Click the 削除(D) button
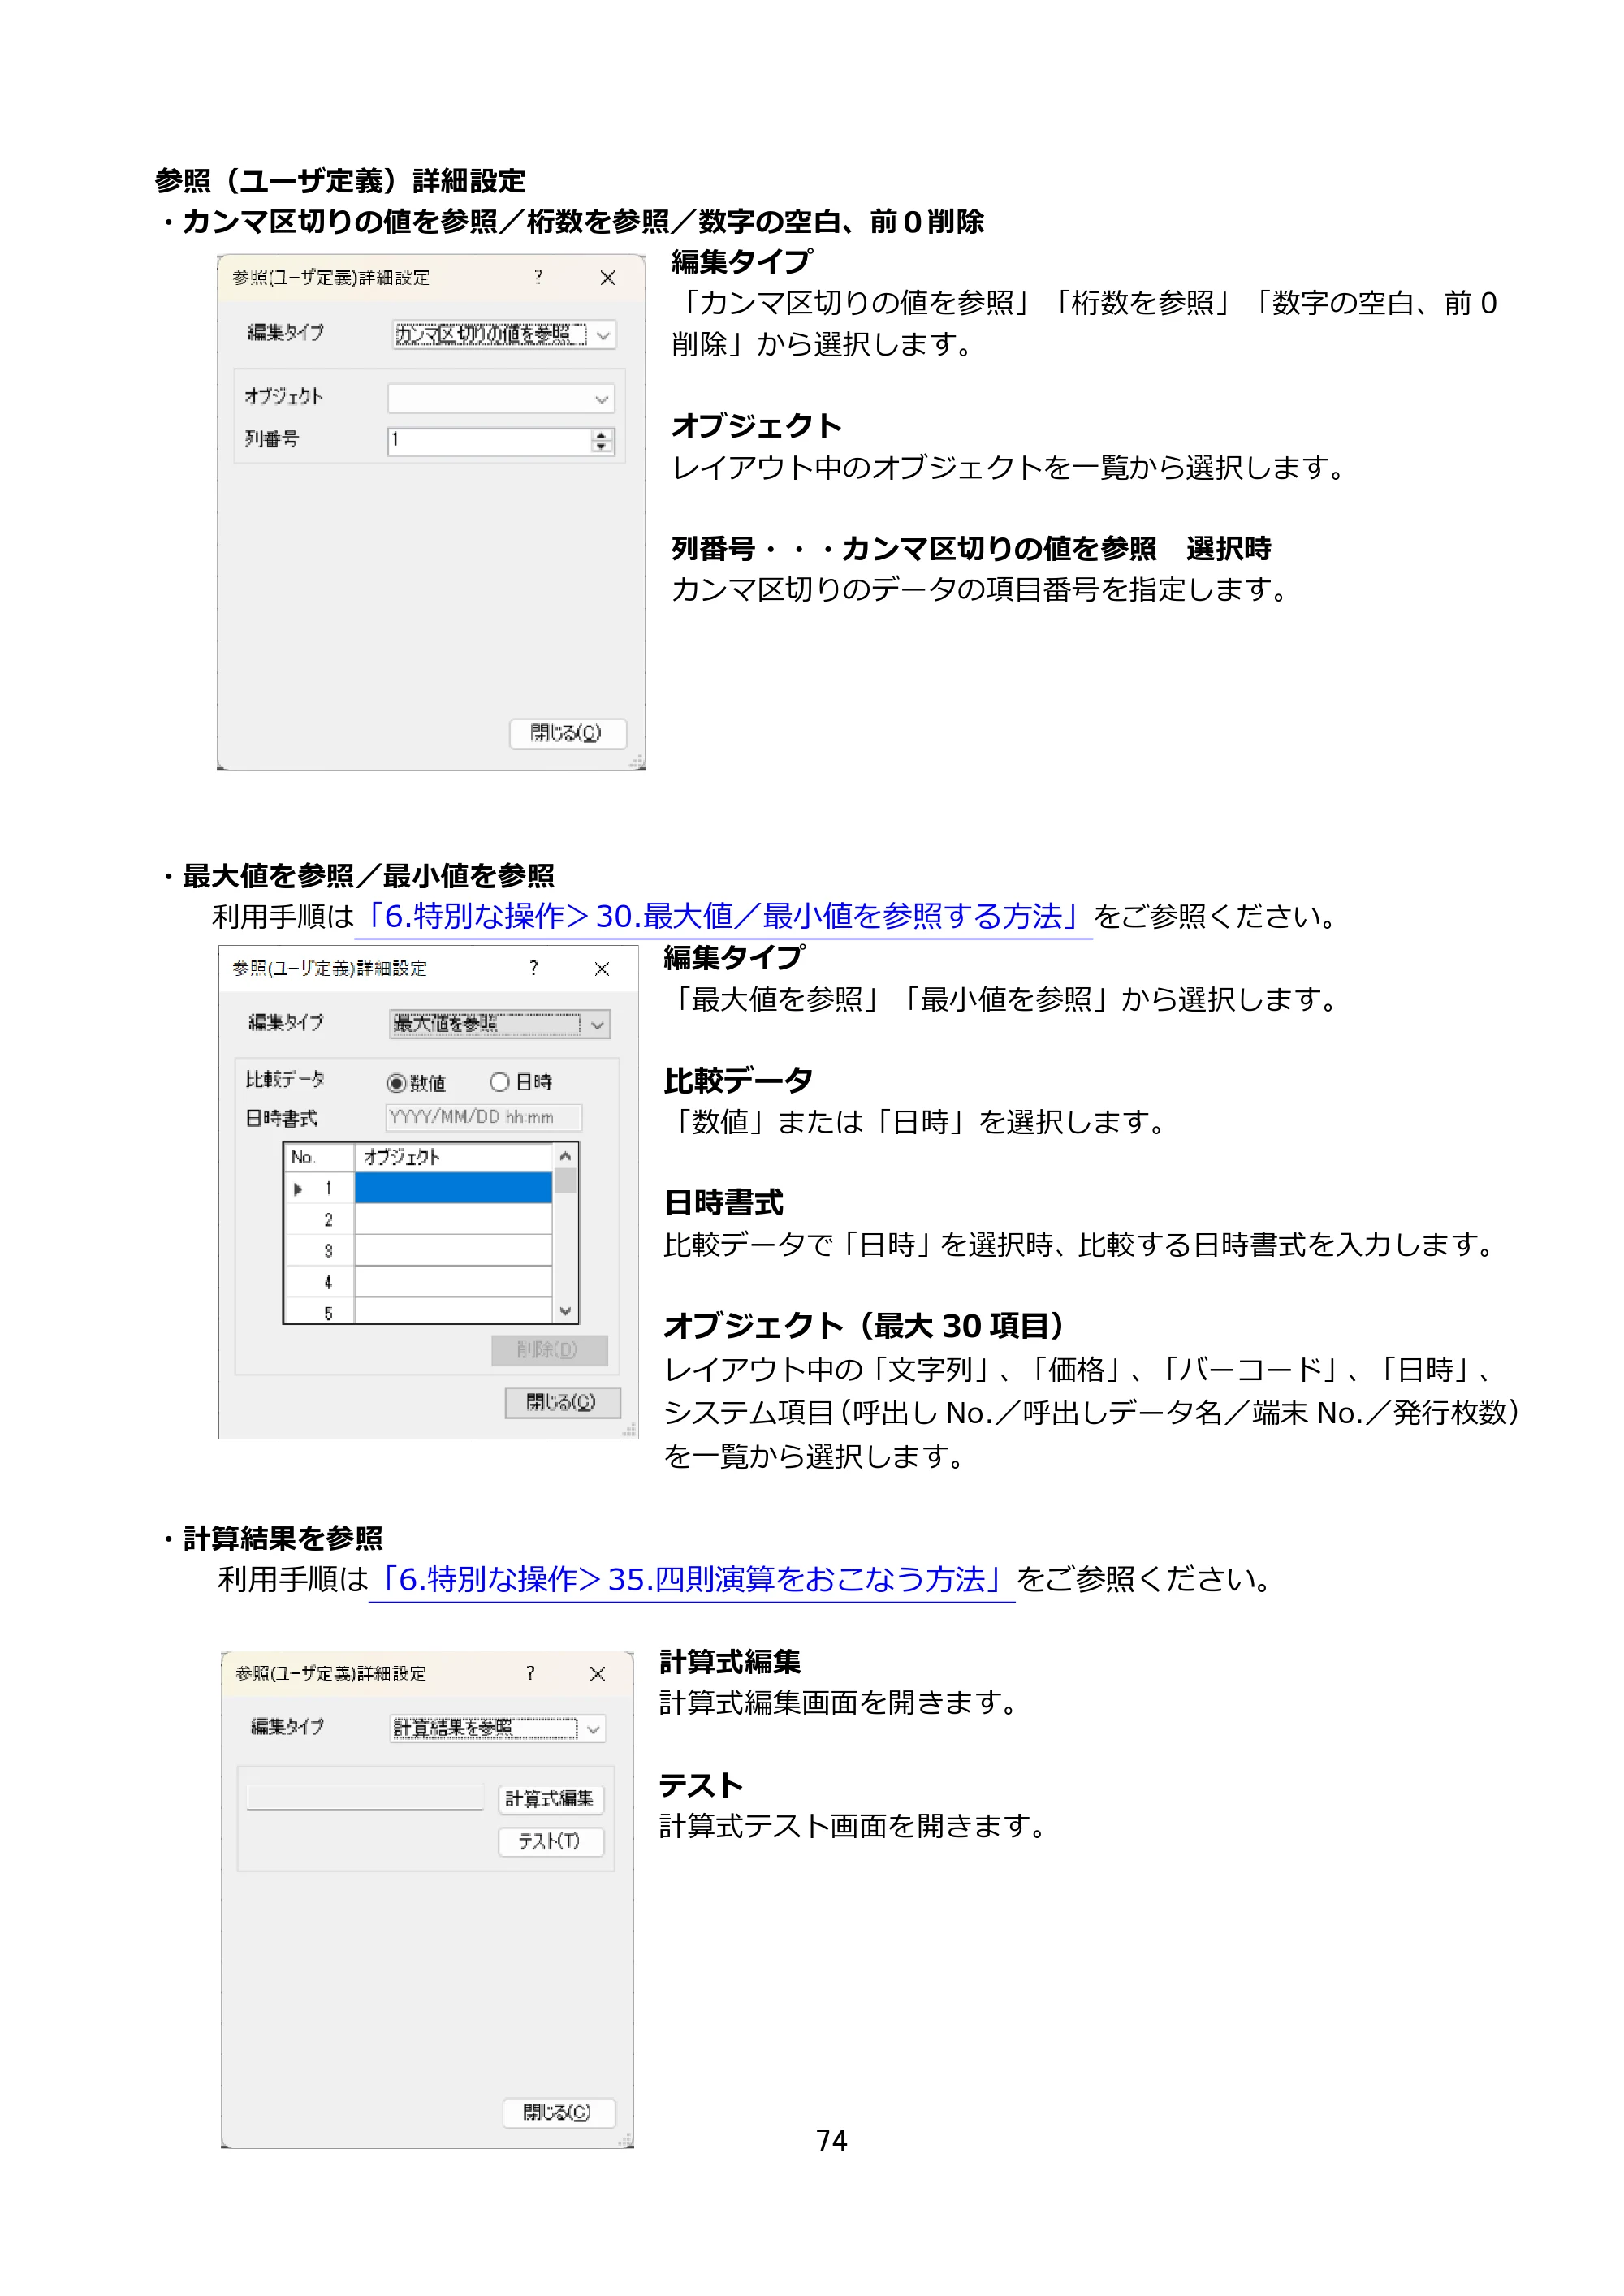 [549, 1350]
